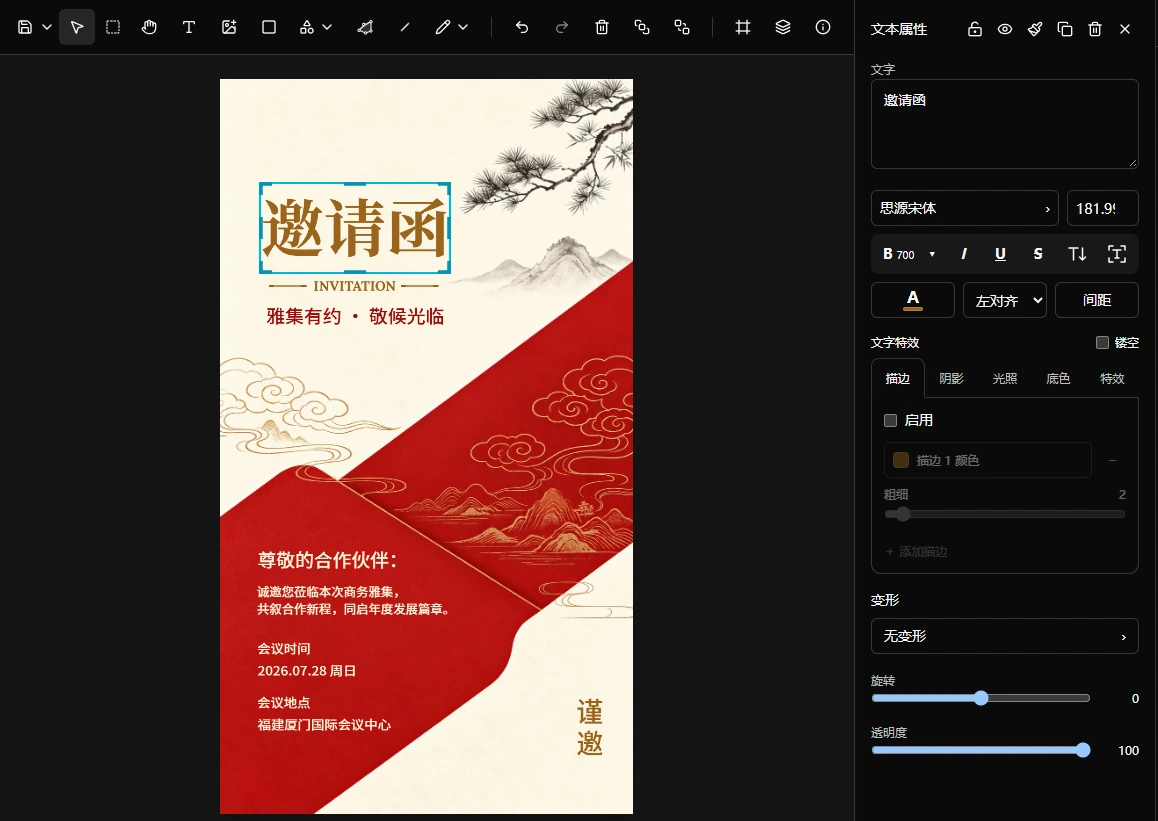Screen dimensions: 1158x821
Task: Click the 透明度 opacity slider
Action: (x=981, y=750)
